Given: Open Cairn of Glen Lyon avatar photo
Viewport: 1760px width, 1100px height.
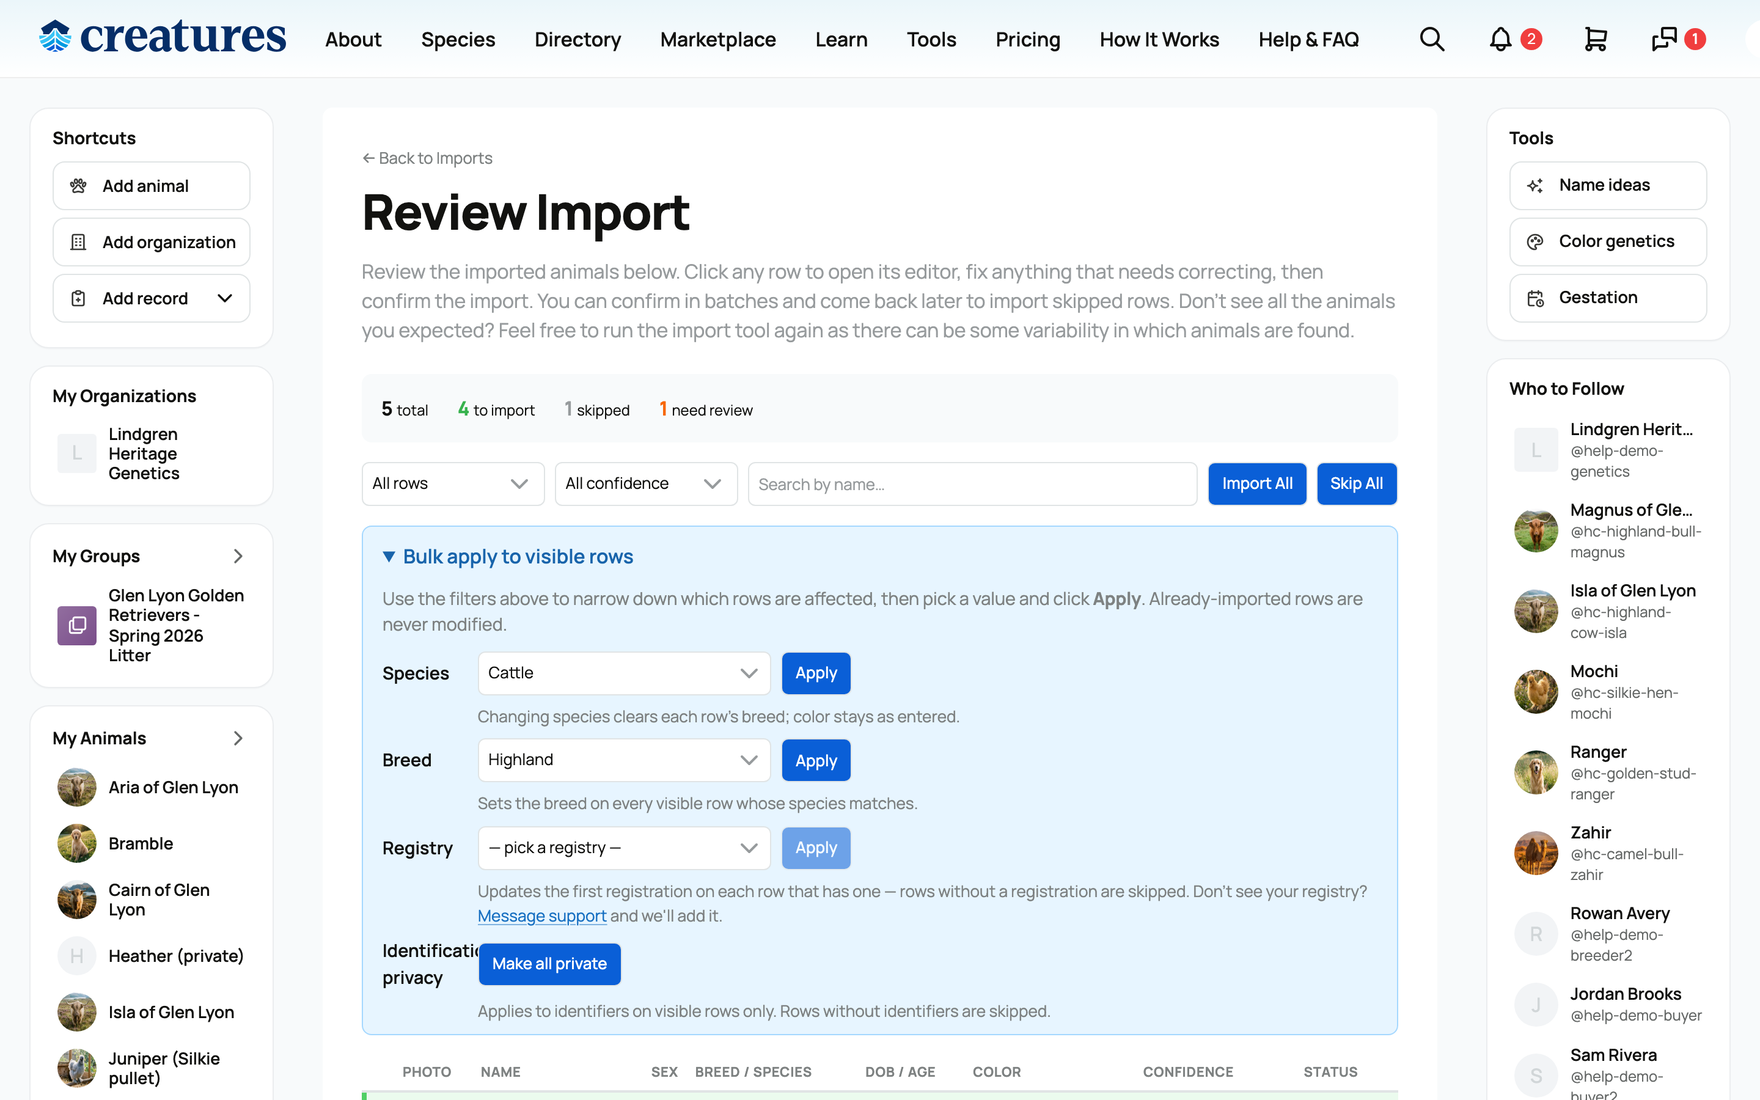Looking at the screenshot, I should click(x=77, y=900).
